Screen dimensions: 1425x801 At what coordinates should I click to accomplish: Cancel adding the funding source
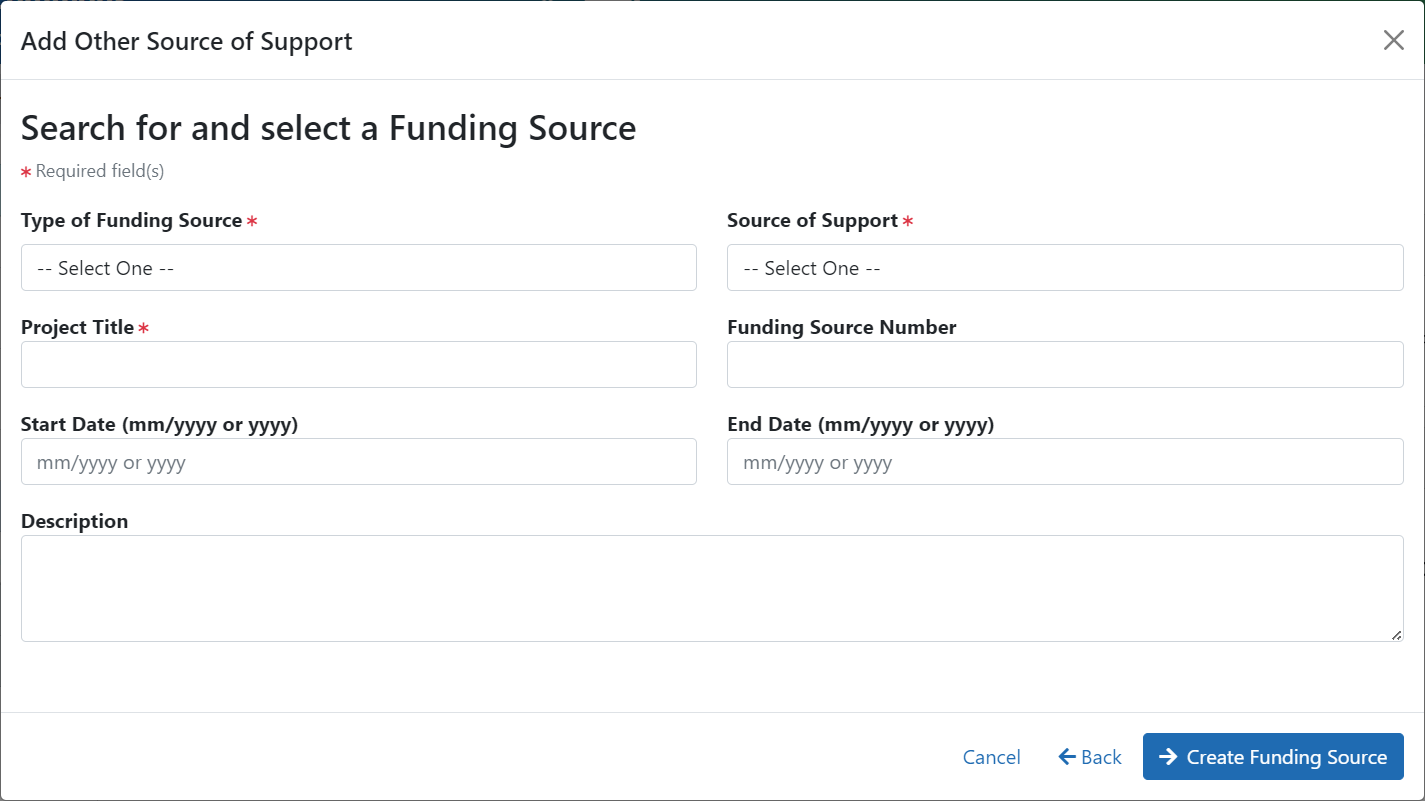pyautogui.click(x=991, y=757)
